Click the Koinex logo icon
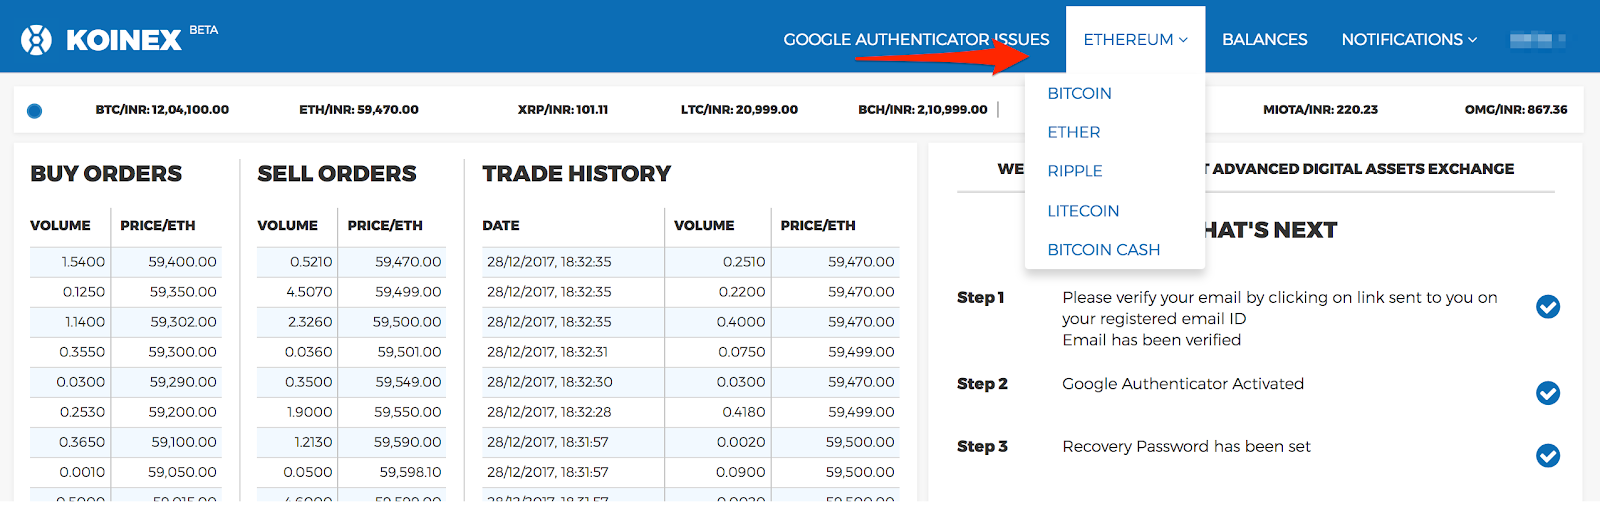The width and height of the screenshot is (1600, 527). click(36, 39)
